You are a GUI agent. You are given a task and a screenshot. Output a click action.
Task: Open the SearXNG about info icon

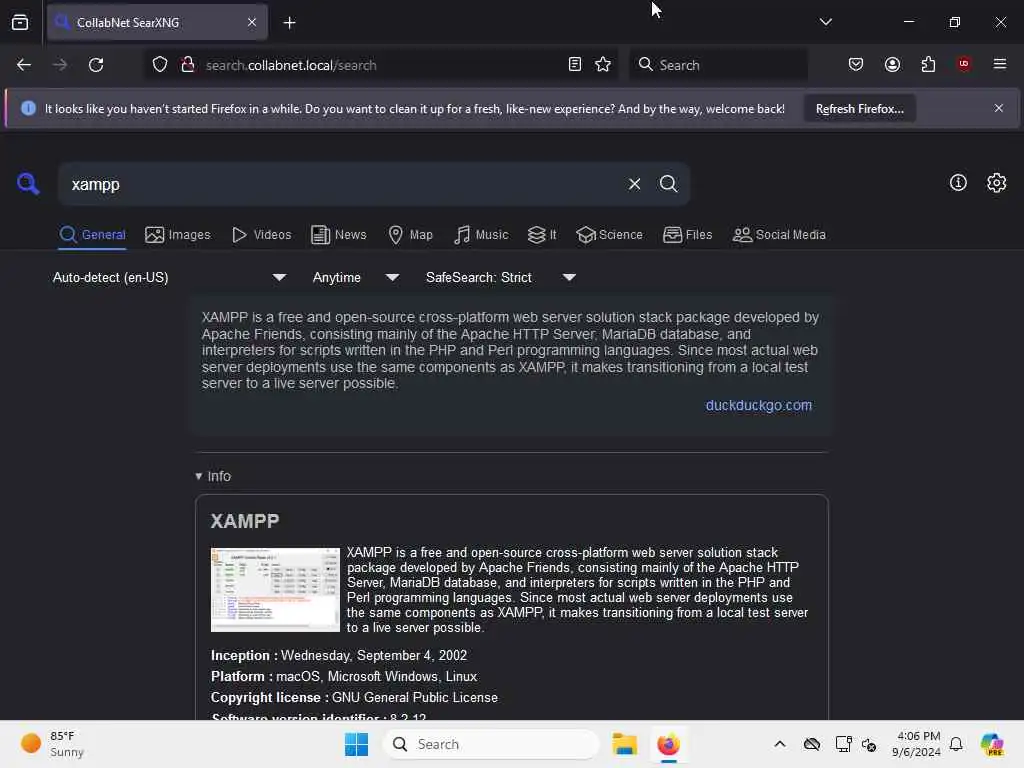(958, 183)
